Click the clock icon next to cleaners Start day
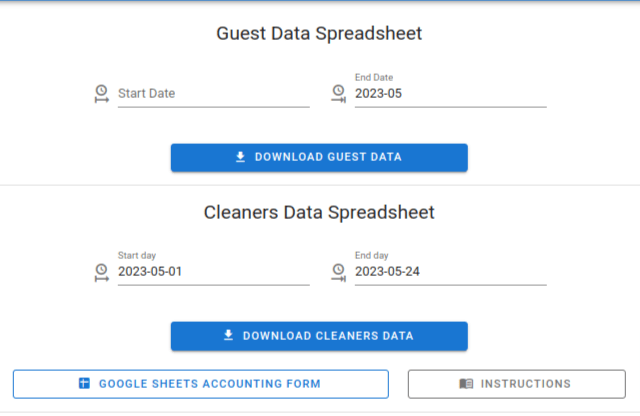The image size is (640, 416). pos(101,271)
